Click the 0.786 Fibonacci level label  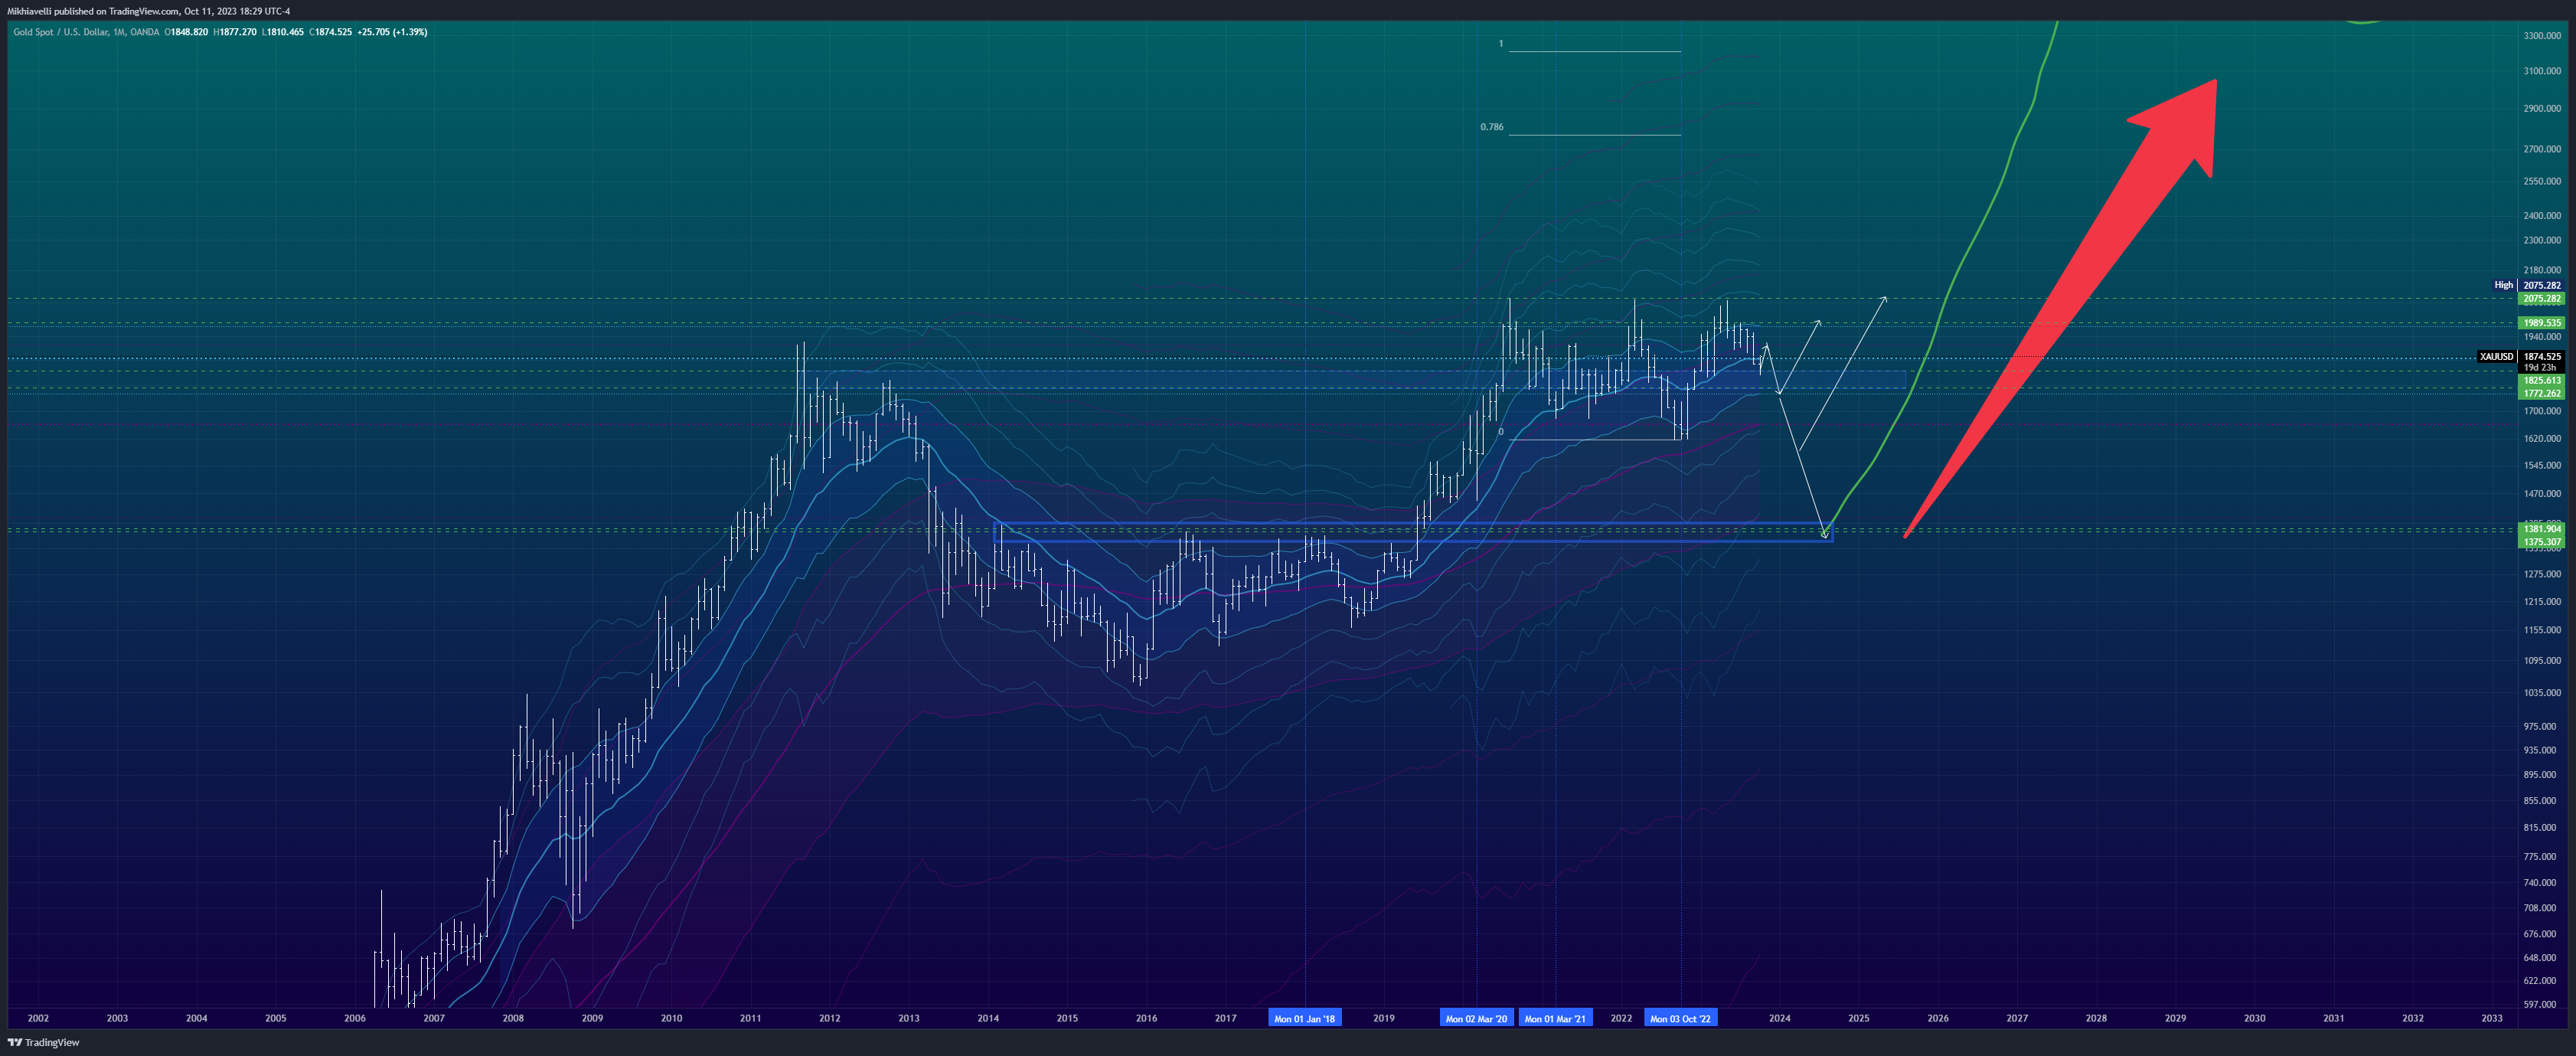tap(1491, 127)
